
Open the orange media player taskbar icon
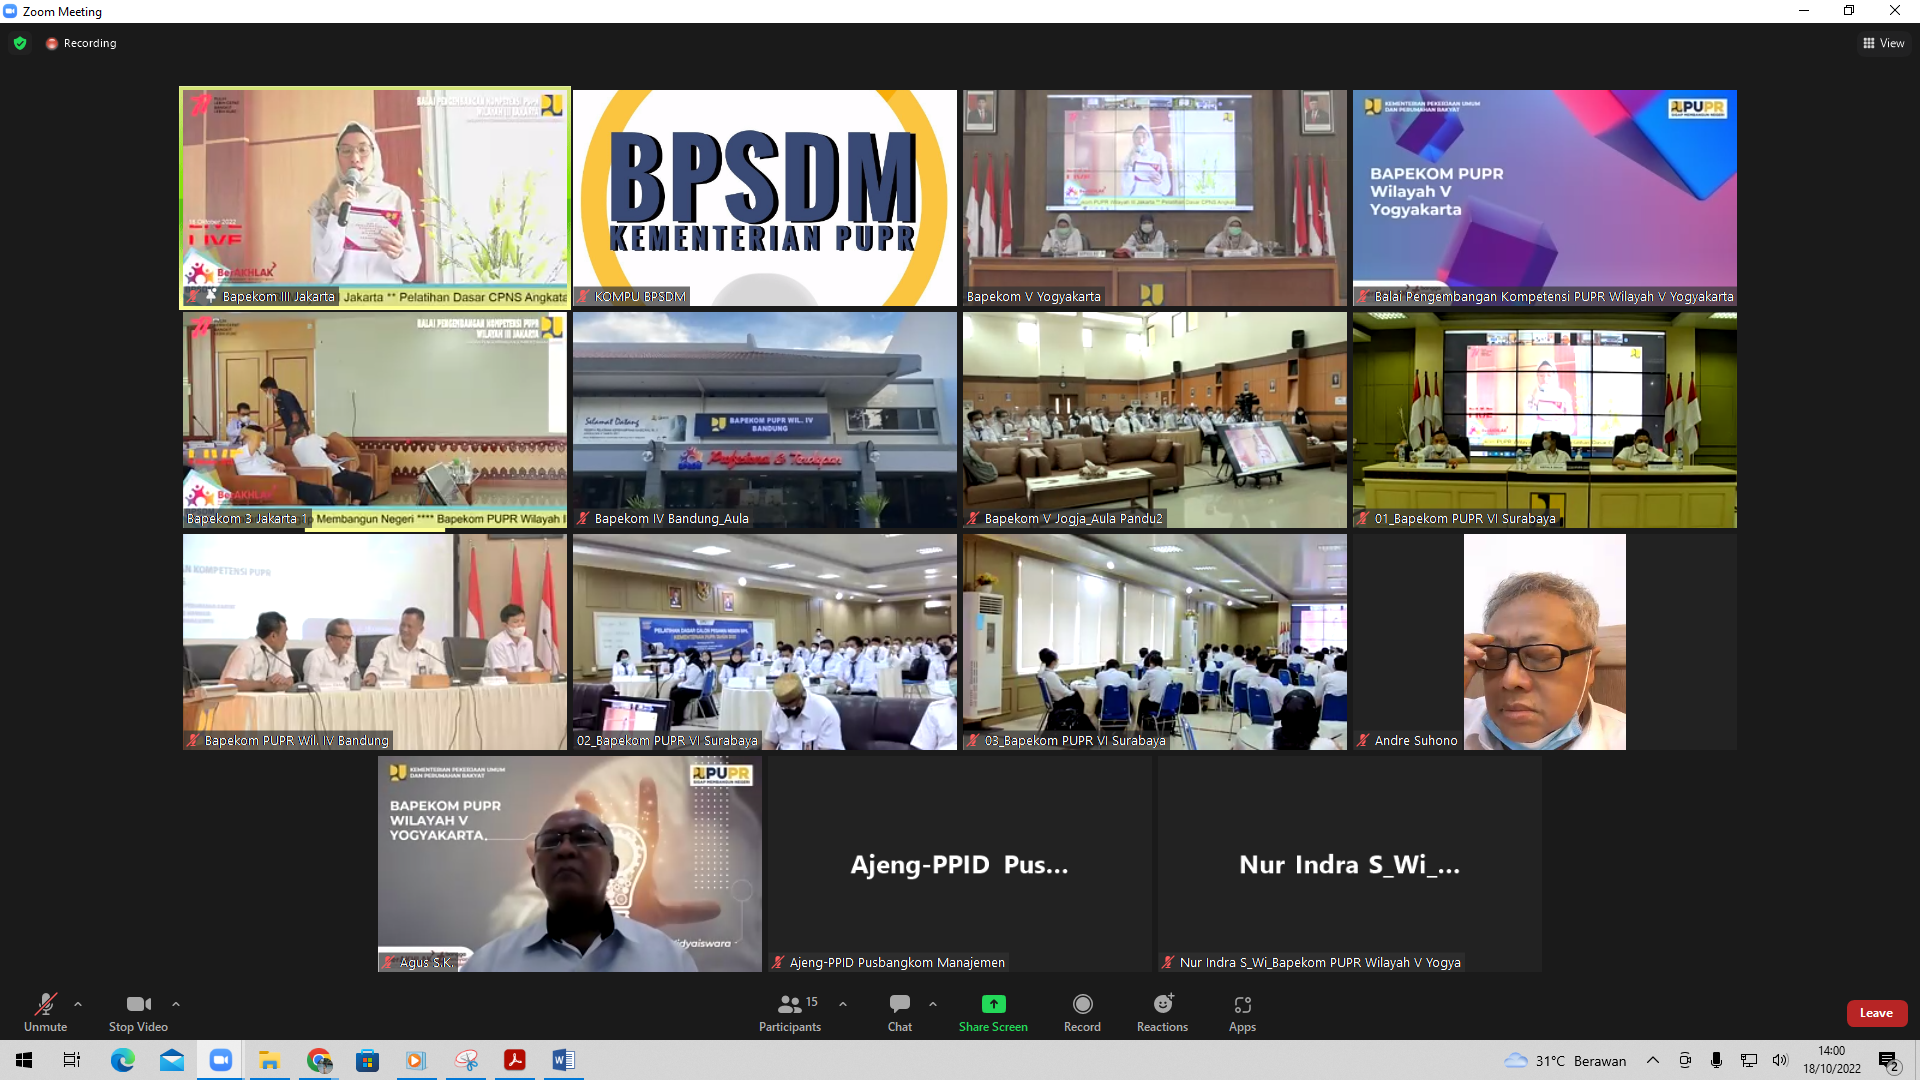pyautogui.click(x=417, y=1060)
